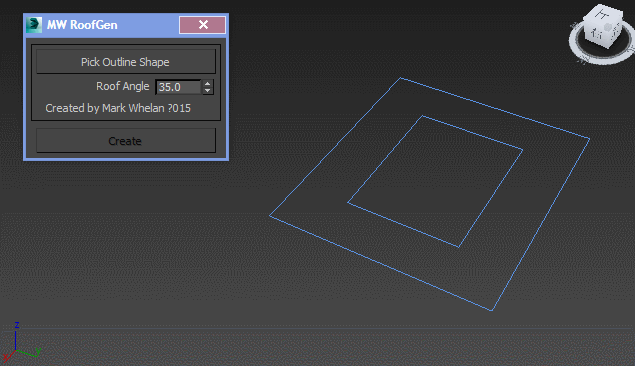Click the MW RoofGen title bar text
Screen dimensions: 635x366
(82, 25)
